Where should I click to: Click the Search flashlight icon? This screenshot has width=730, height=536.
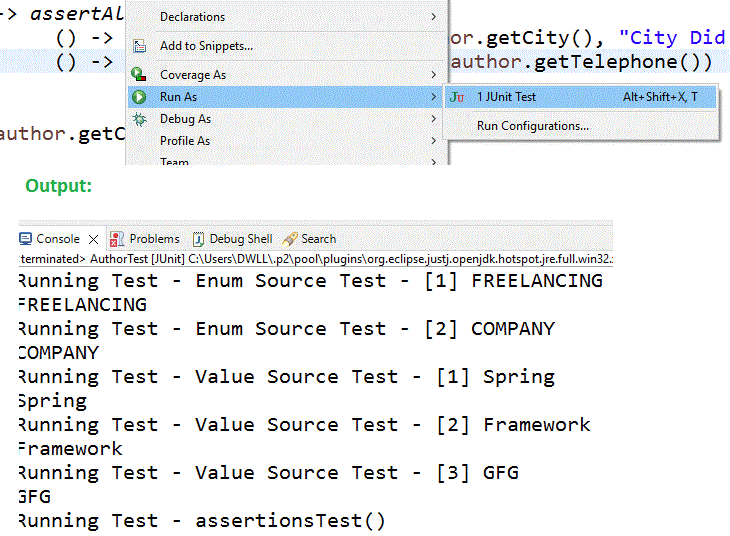pyautogui.click(x=290, y=239)
